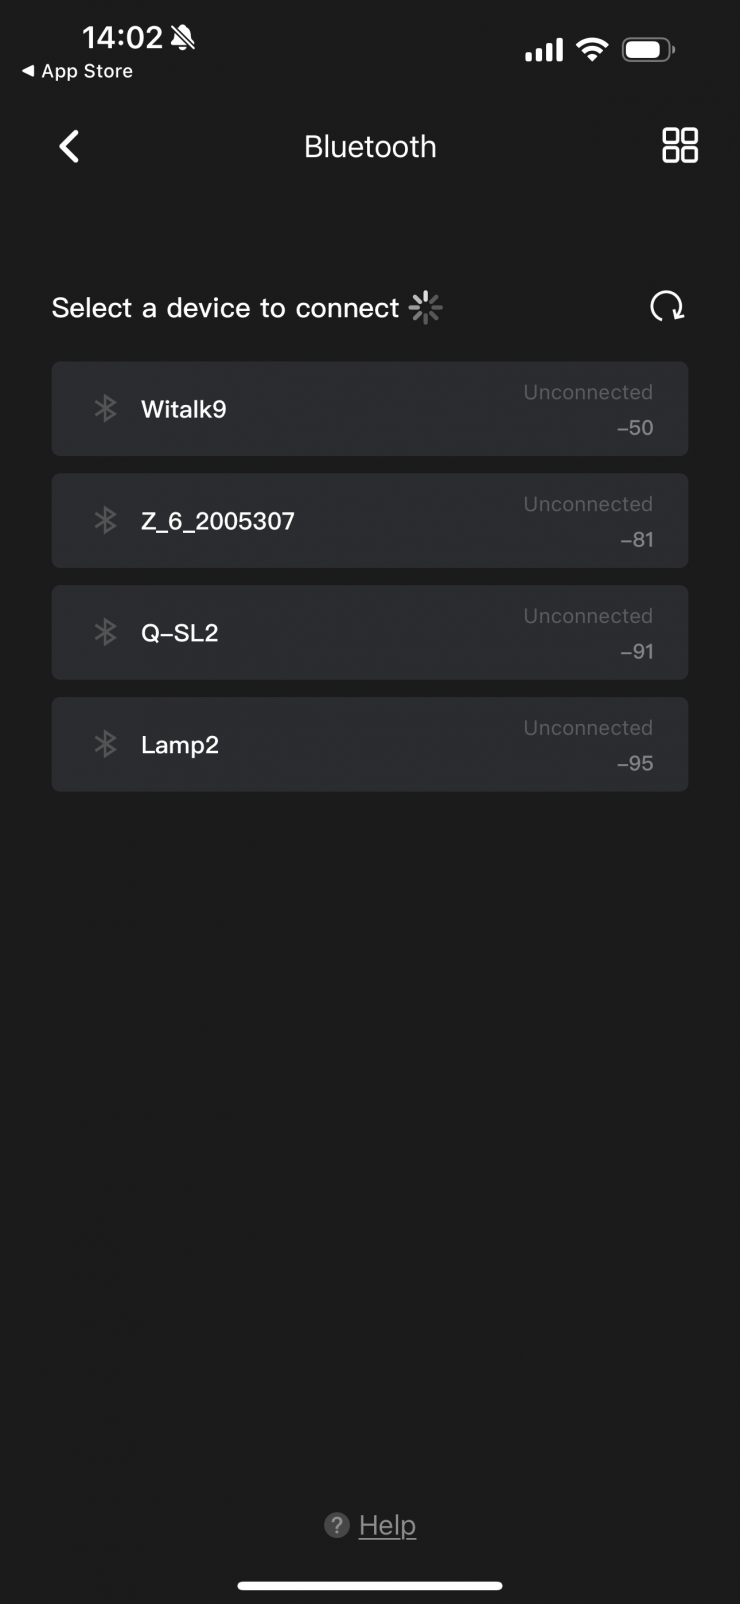Open the grid menu icon
The image size is (740, 1604).
[x=680, y=146]
